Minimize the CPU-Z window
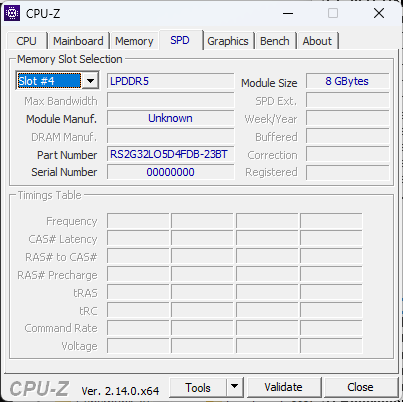The image size is (403, 402). click(x=288, y=13)
